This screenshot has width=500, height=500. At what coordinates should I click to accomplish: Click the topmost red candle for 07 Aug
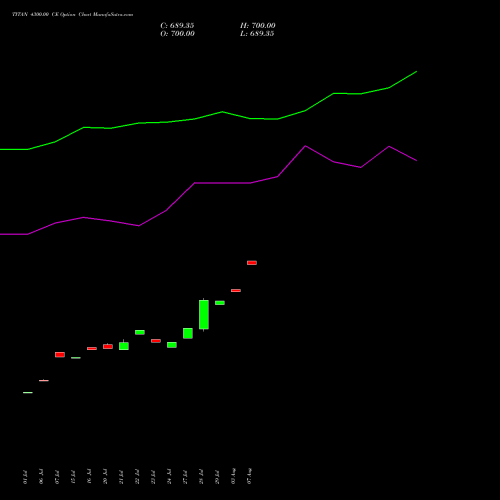tap(252, 263)
